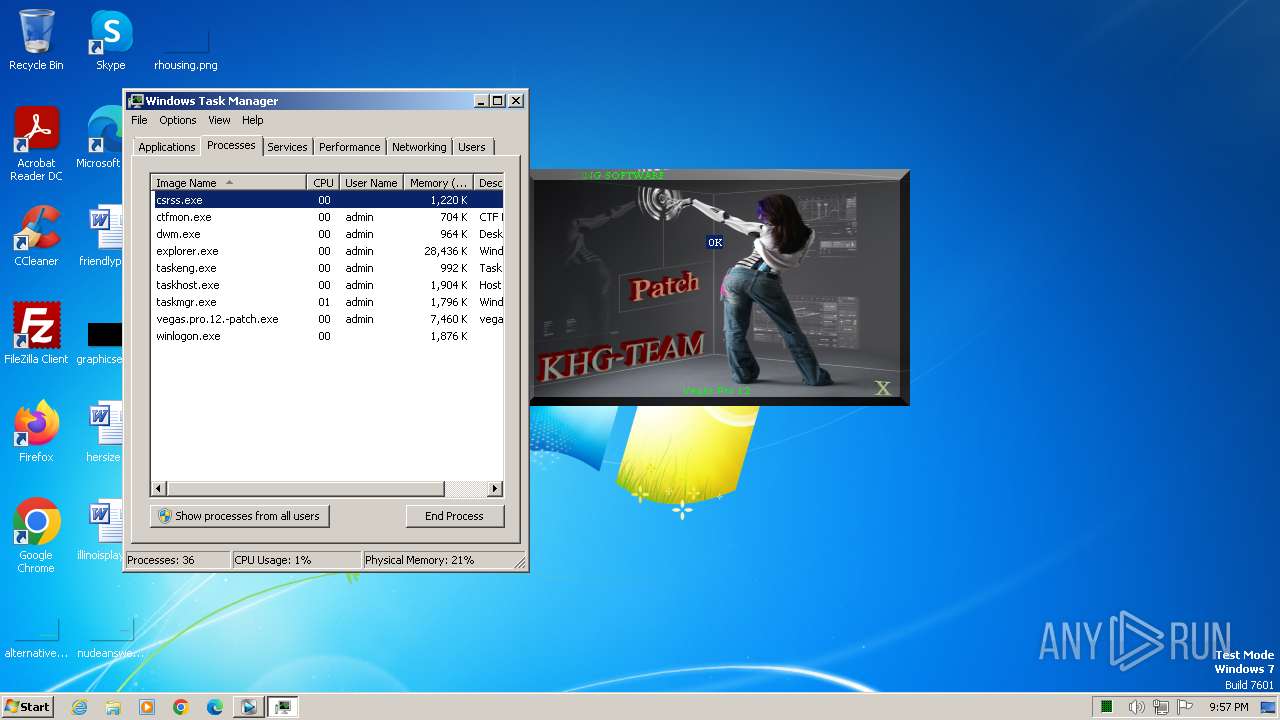Switch to patch app taskbar button

(x=248, y=707)
